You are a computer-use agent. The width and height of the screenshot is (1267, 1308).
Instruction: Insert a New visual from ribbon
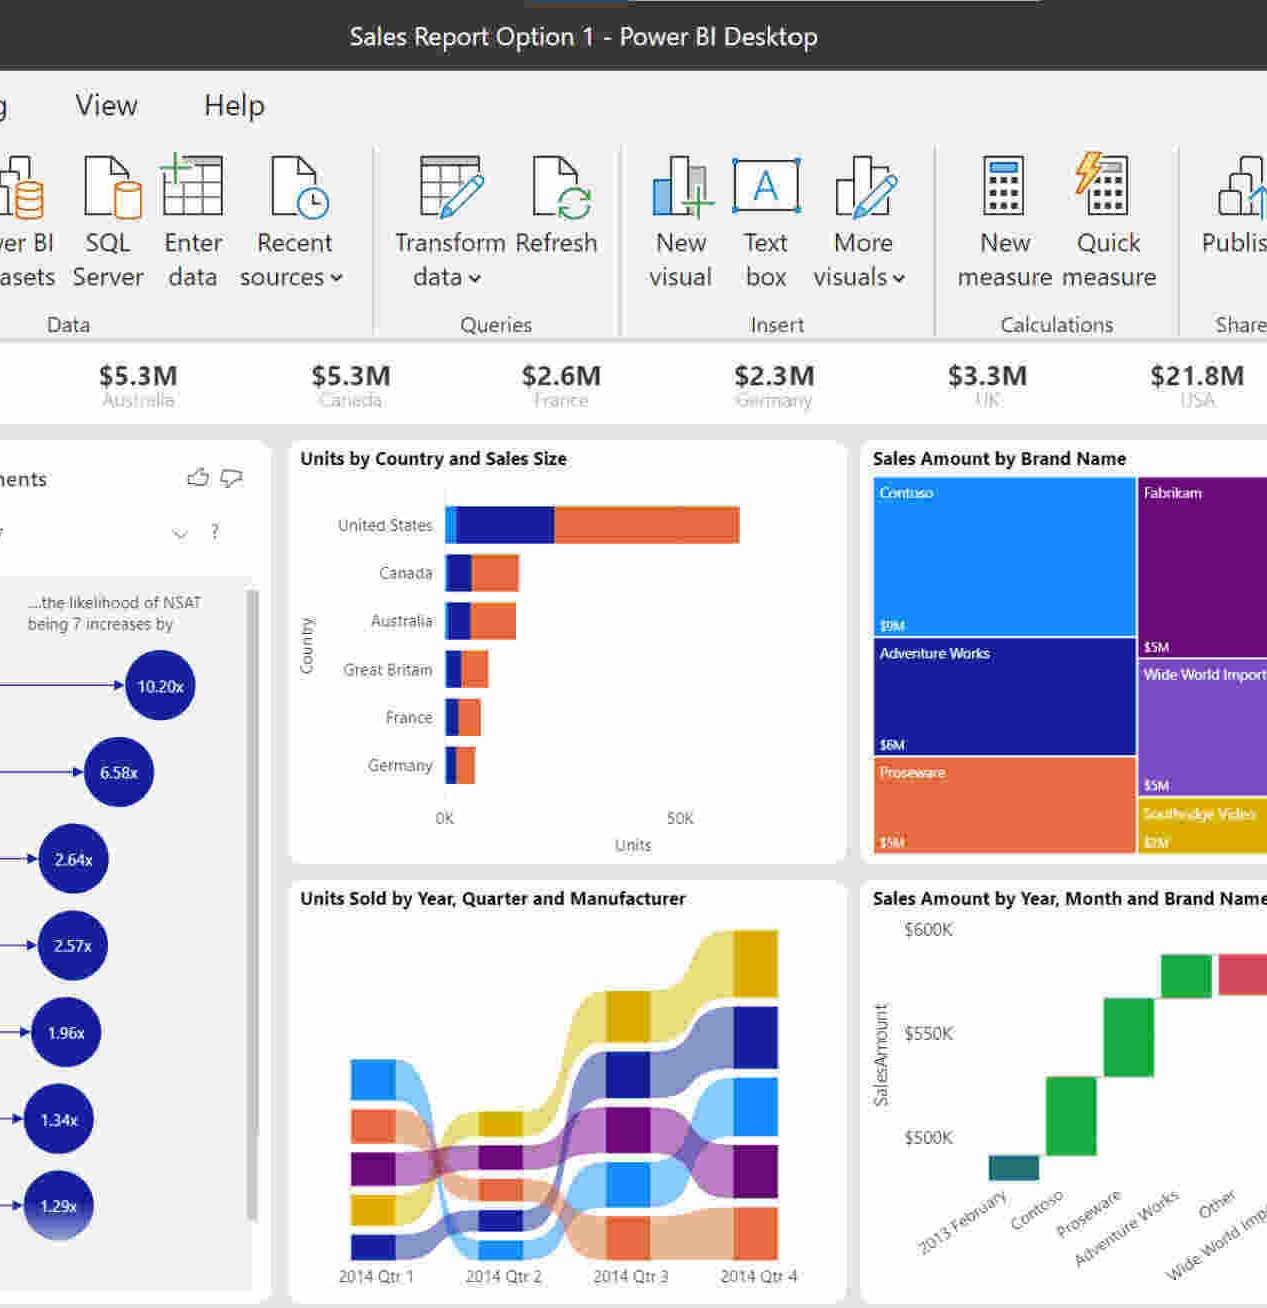pyautogui.click(x=681, y=188)
